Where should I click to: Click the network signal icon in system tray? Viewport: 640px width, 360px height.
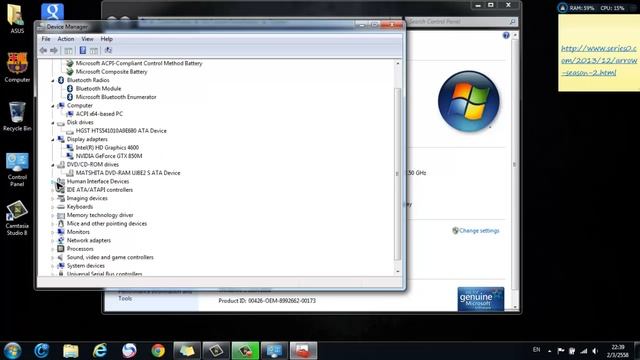(584, 351)
